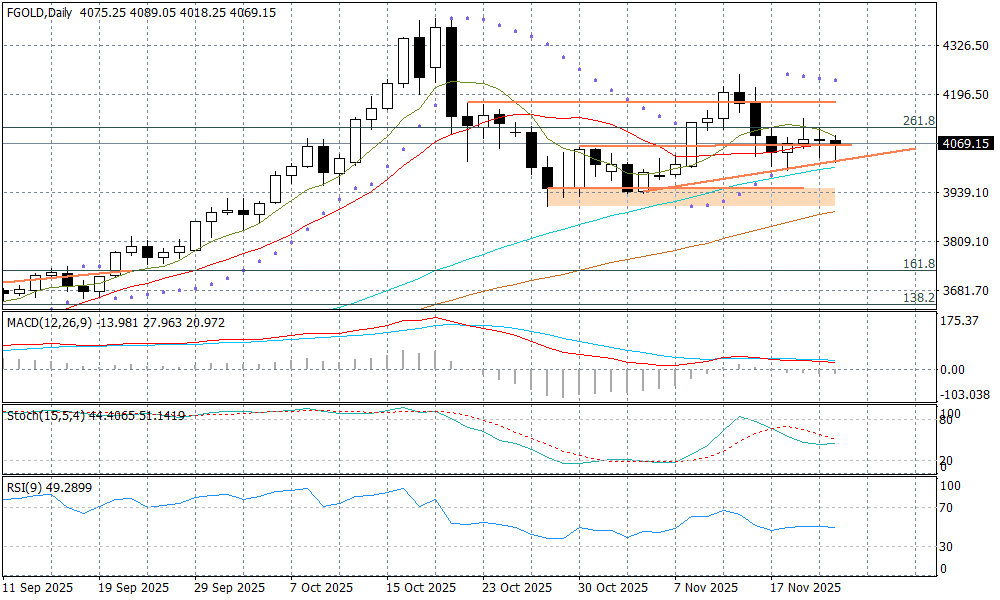Click the 7 Nov 2025 date marker
This screenshot has width=1000, height=600.
706,587
